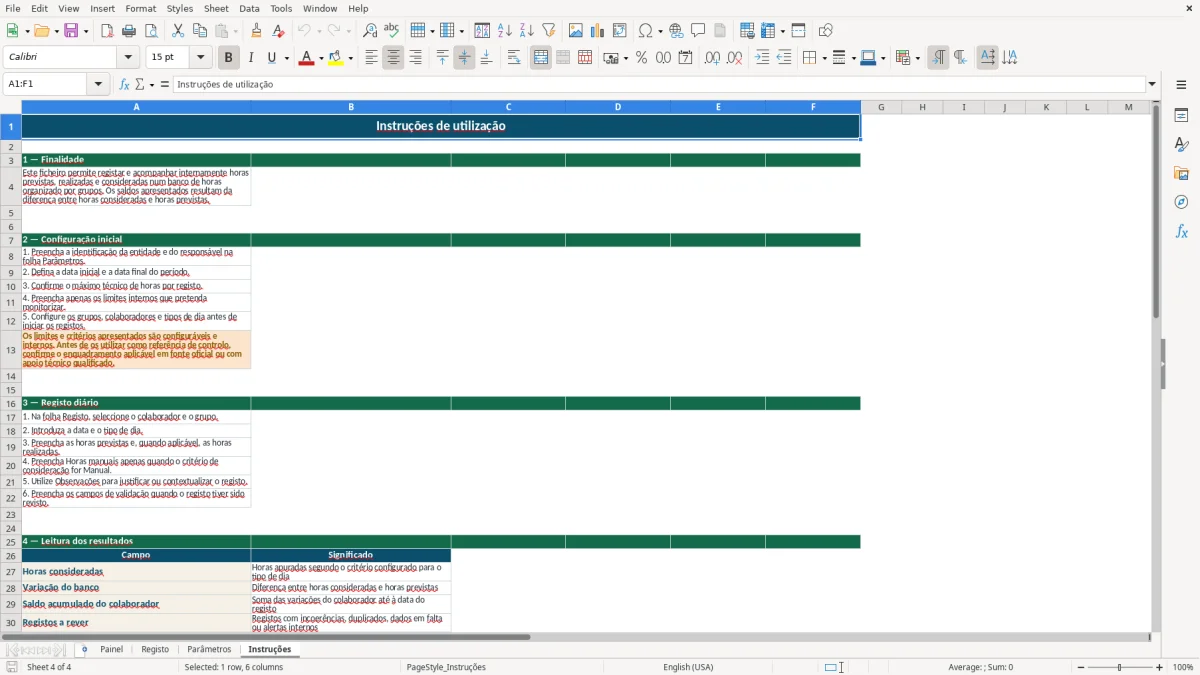The height and width of the screenshot is (675, 1200).
Task: Click the Increase Indent icon
Action: [x=762, y=58]
